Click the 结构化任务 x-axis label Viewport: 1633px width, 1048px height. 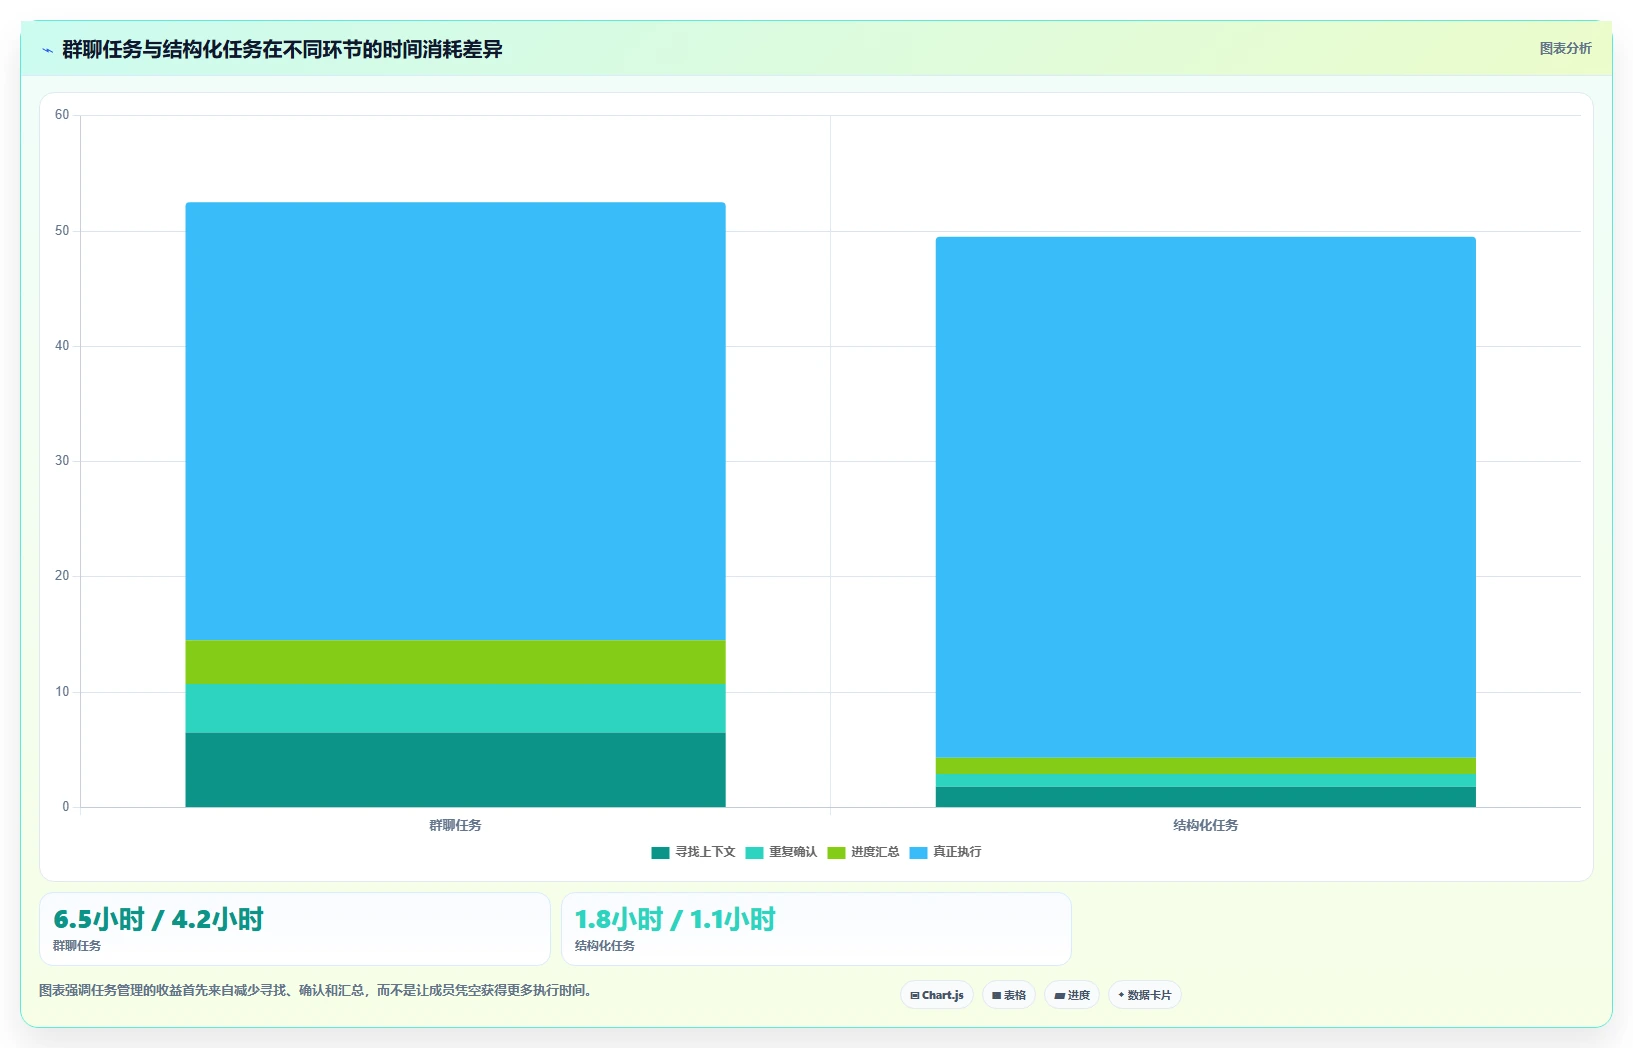point(1205,825)
